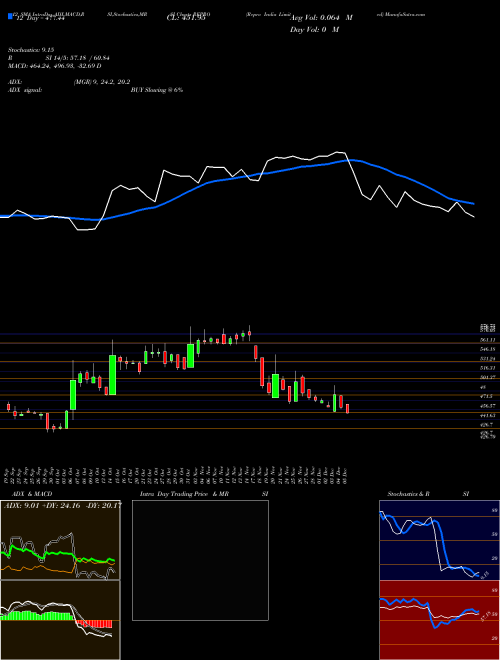Image resolution: width=500 pixels, height=660 pixels.
Task: Click the 516.31 price axis label
Action: coord(487,367)
